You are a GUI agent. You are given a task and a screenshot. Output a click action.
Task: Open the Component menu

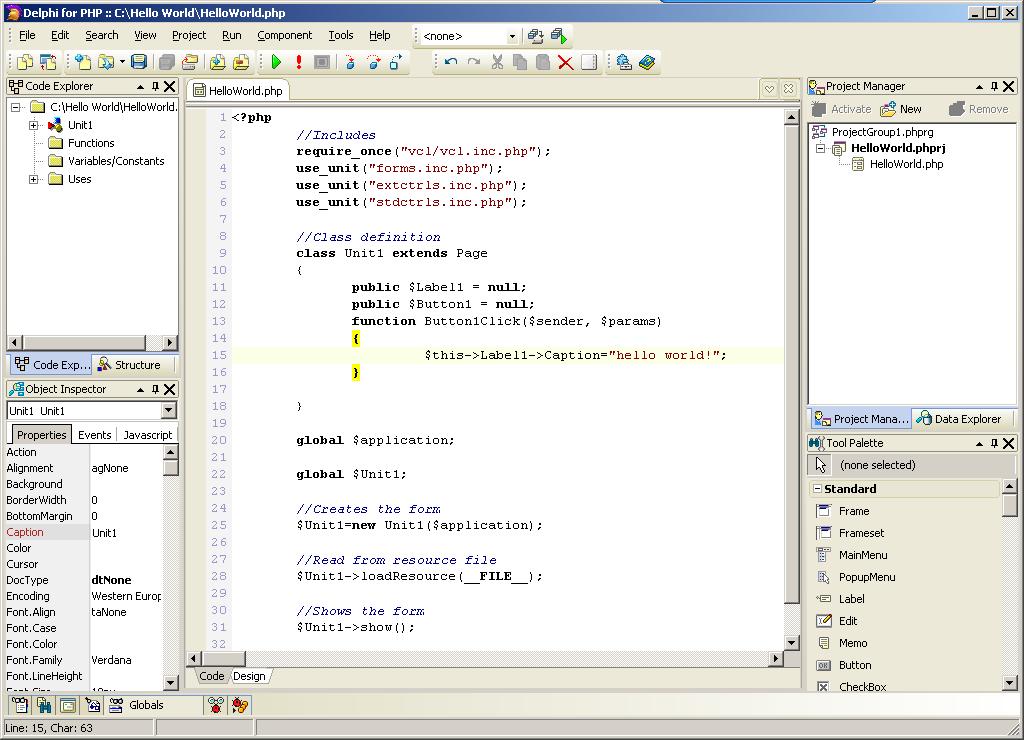point(285,35)
